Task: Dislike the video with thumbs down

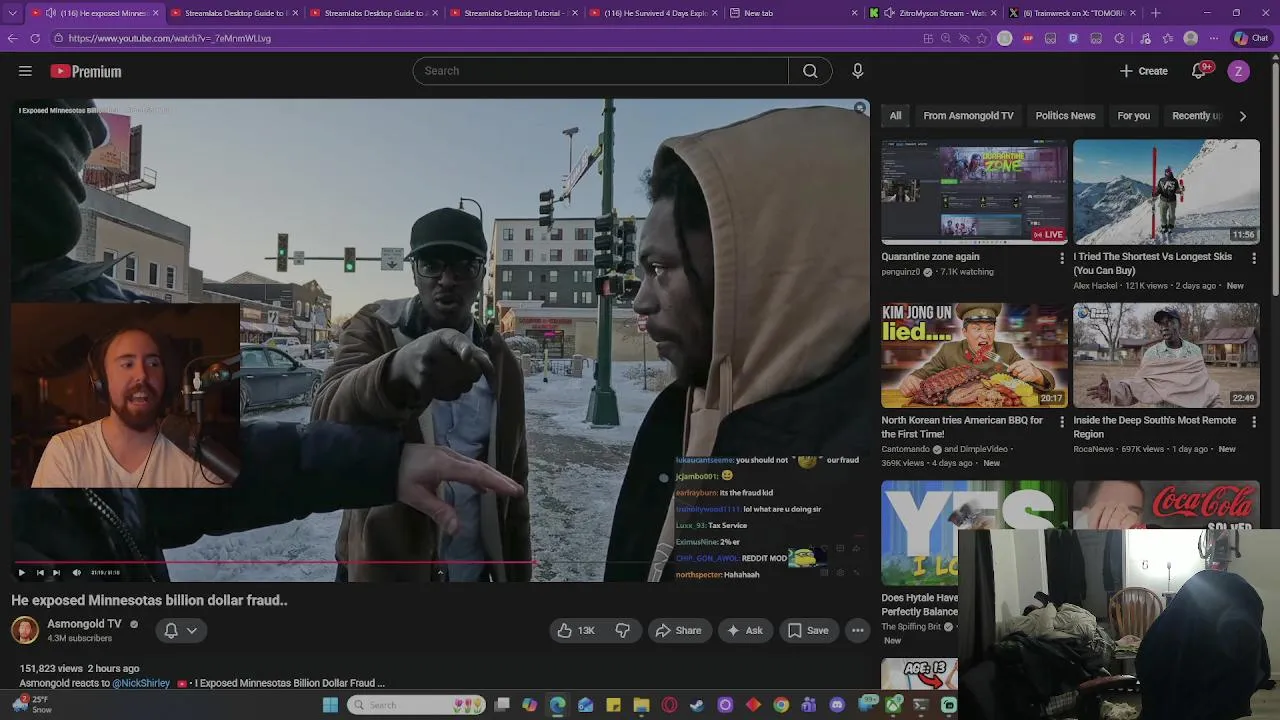Action: tap(623, 630)
